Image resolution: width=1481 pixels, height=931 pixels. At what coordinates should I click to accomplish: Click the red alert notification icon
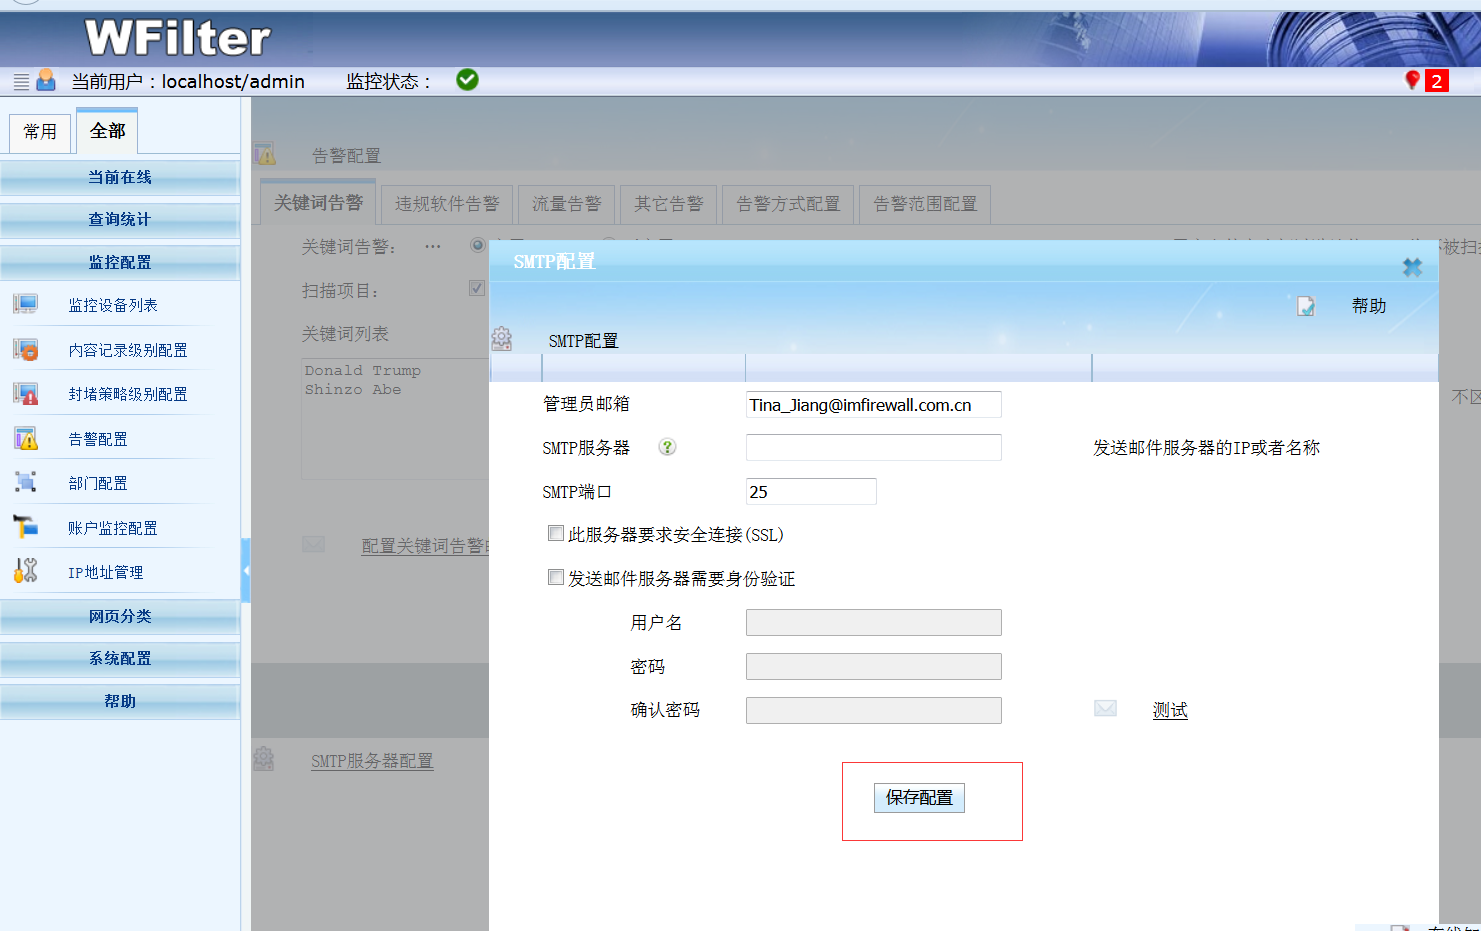[1412, 80]
